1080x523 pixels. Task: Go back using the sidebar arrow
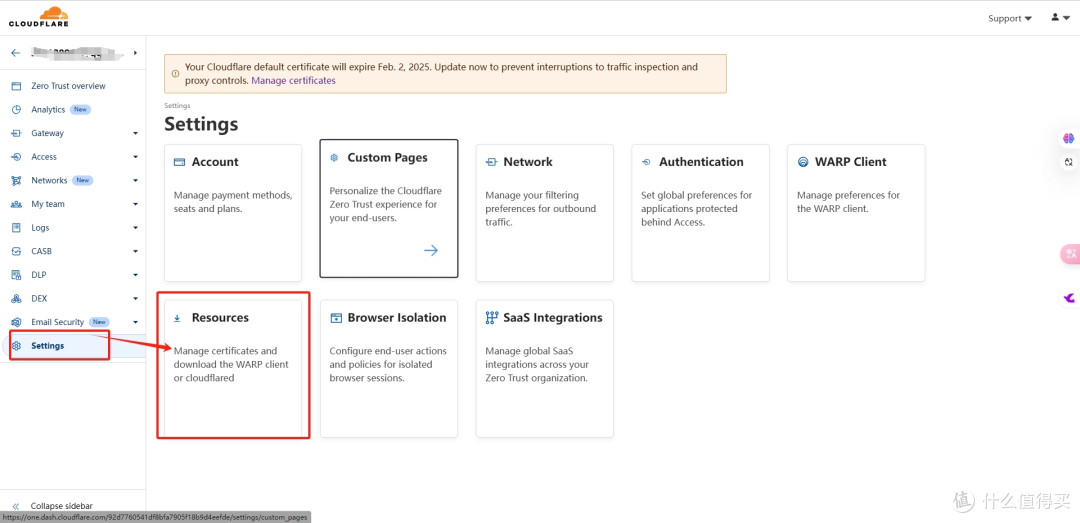(x=16, y=53)
